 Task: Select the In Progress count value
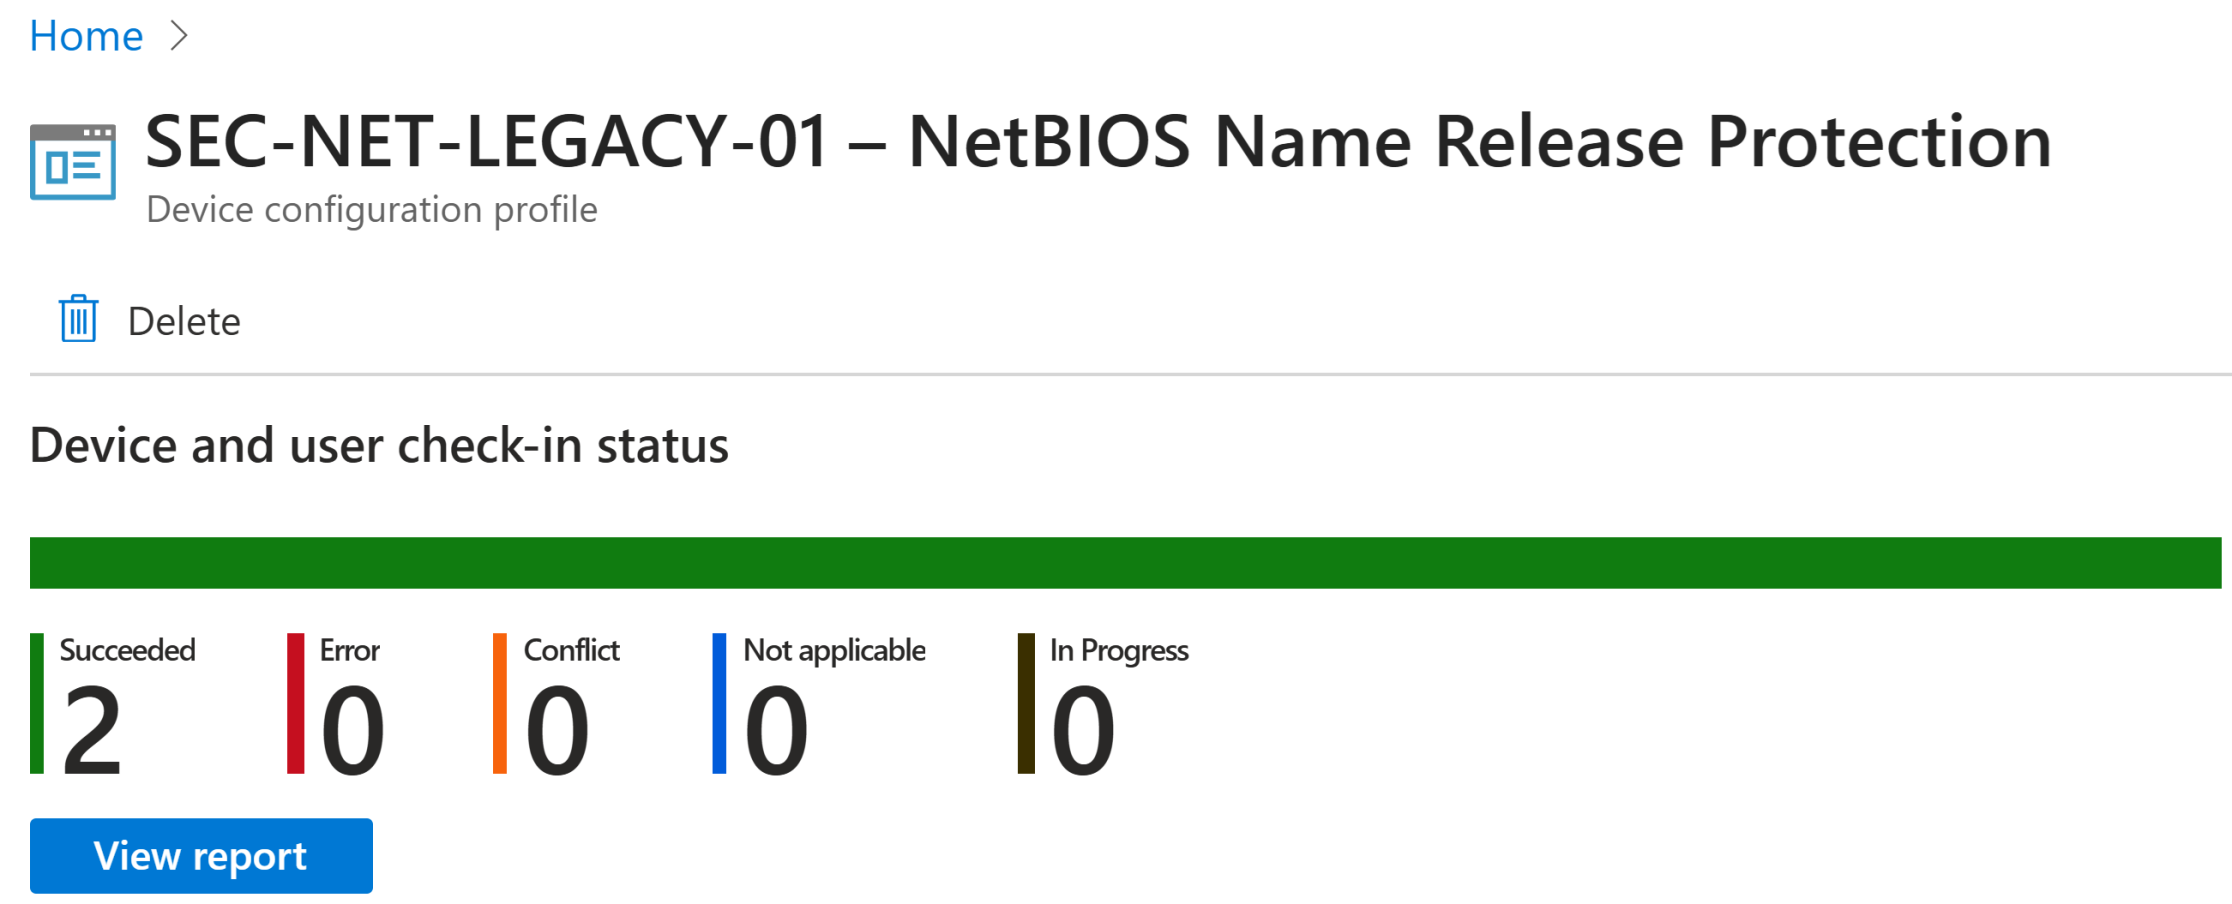click(x=1083, y=731)
